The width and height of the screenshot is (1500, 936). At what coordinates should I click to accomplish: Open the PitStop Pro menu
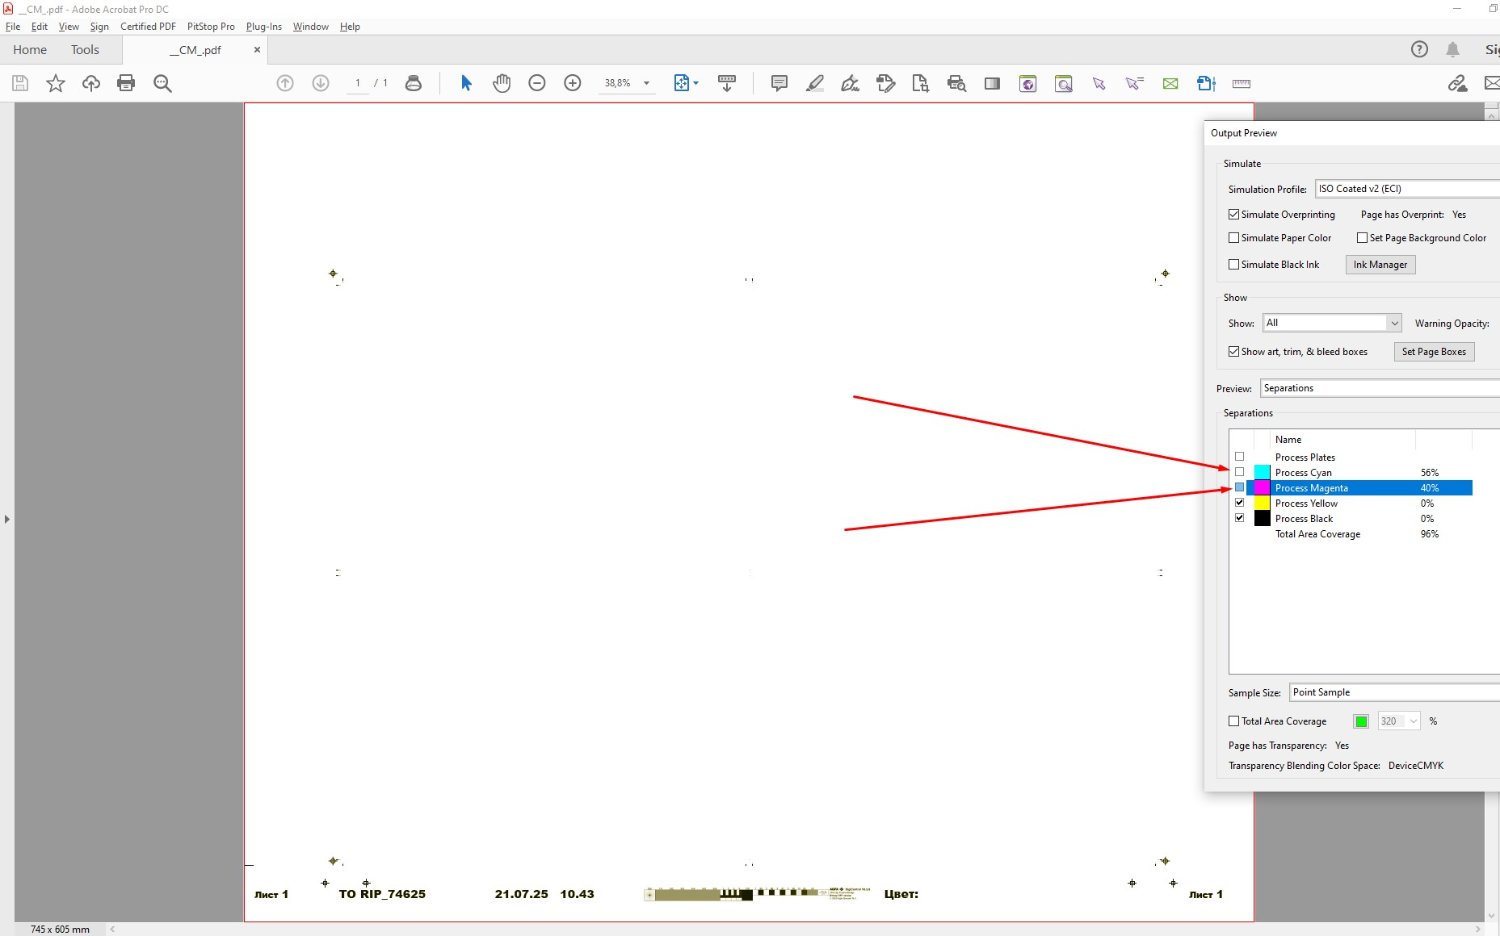click(211, 27)
